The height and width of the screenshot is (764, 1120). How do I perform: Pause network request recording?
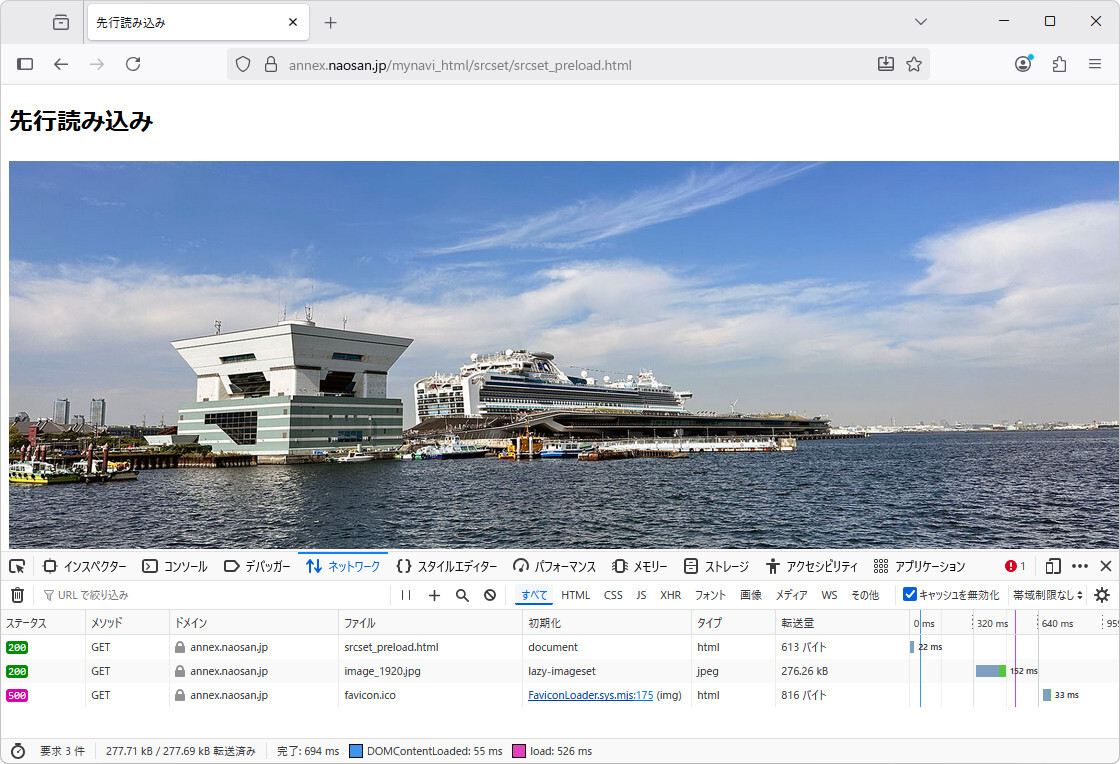pyautogui.click(x=406, y=595)
